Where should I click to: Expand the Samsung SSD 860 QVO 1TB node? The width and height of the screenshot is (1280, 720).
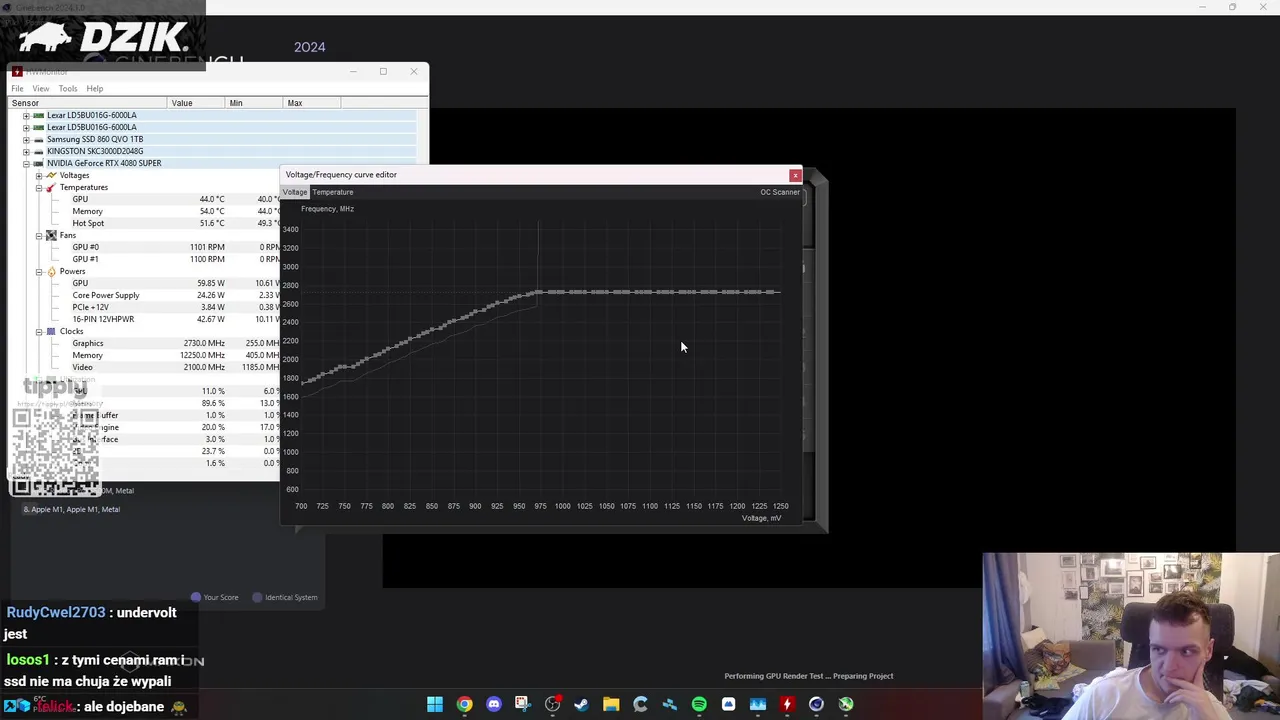point(26,139)
